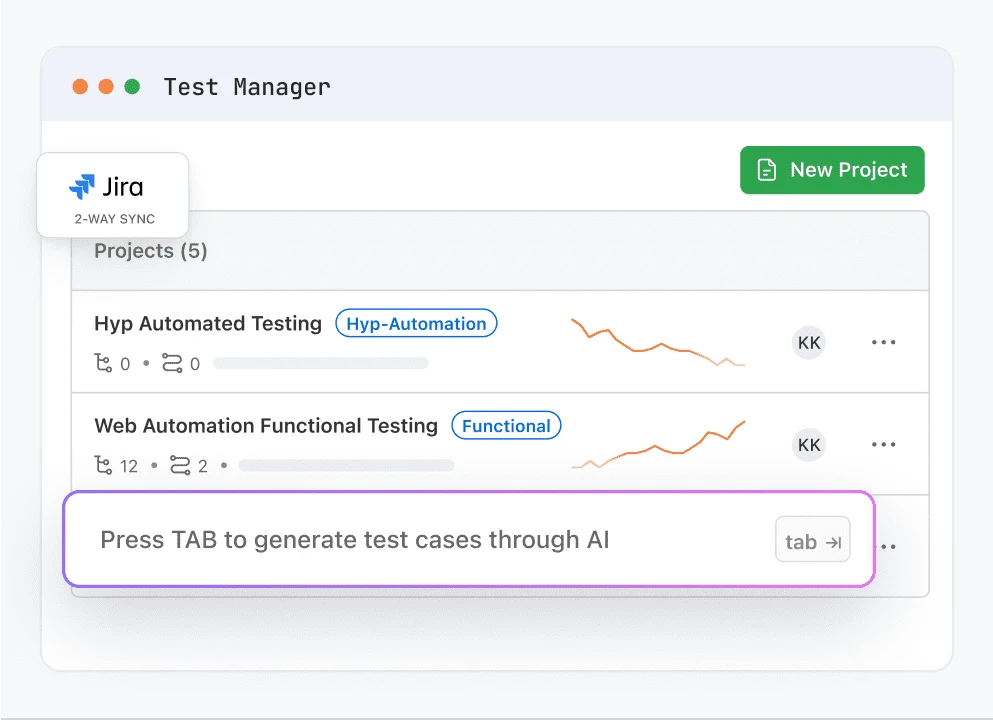
Task: Select the Functional label tag
Action: click(506, 425)
